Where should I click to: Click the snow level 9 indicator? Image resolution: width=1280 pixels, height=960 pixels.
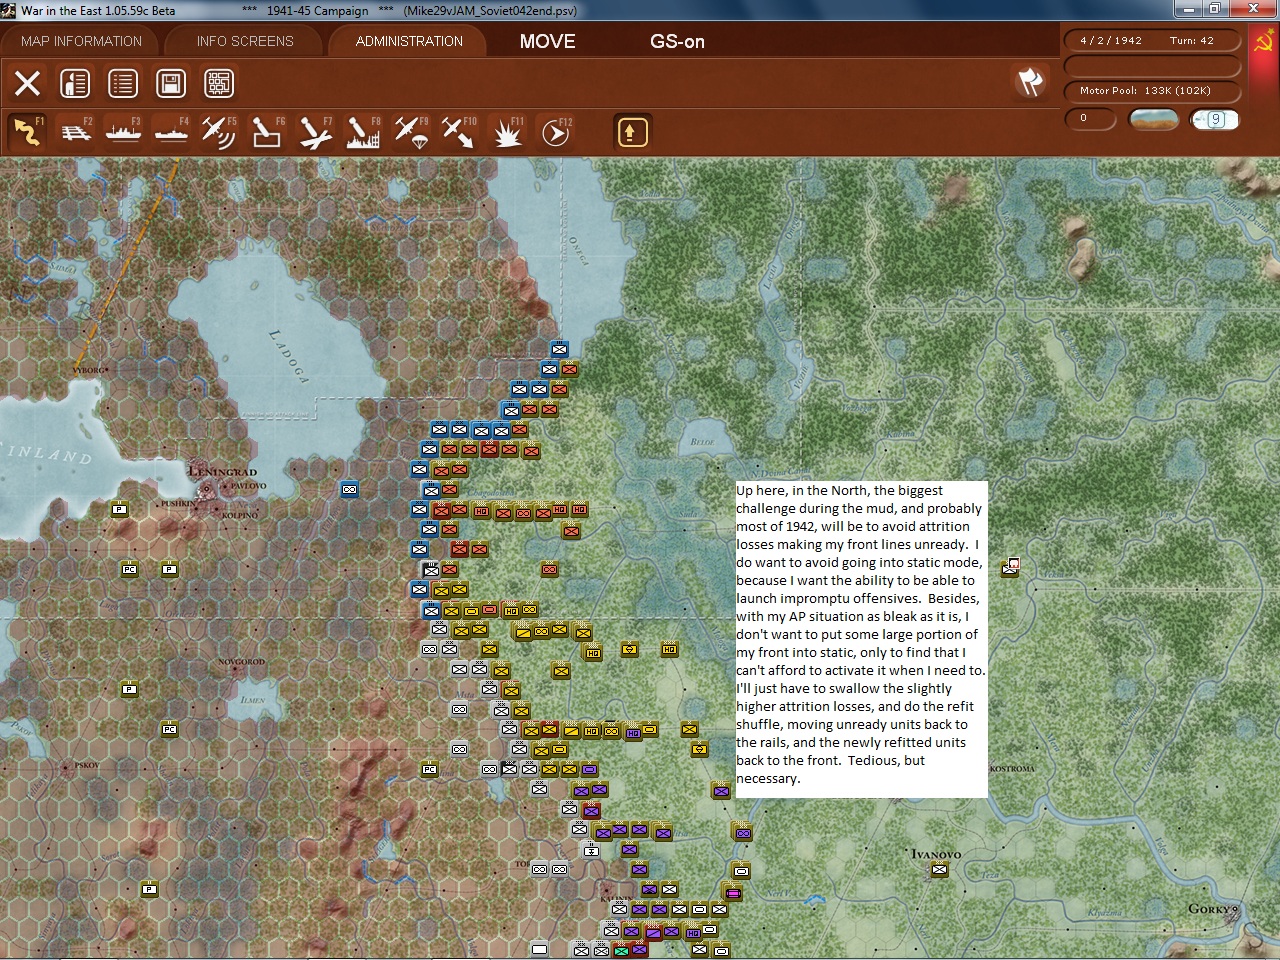point(1215,119)
